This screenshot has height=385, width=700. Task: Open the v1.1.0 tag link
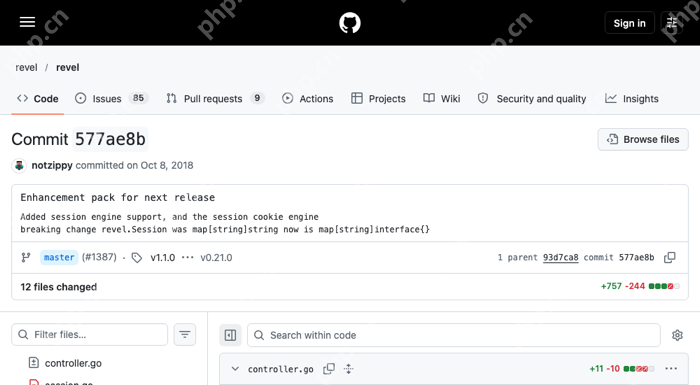(162, 258)
